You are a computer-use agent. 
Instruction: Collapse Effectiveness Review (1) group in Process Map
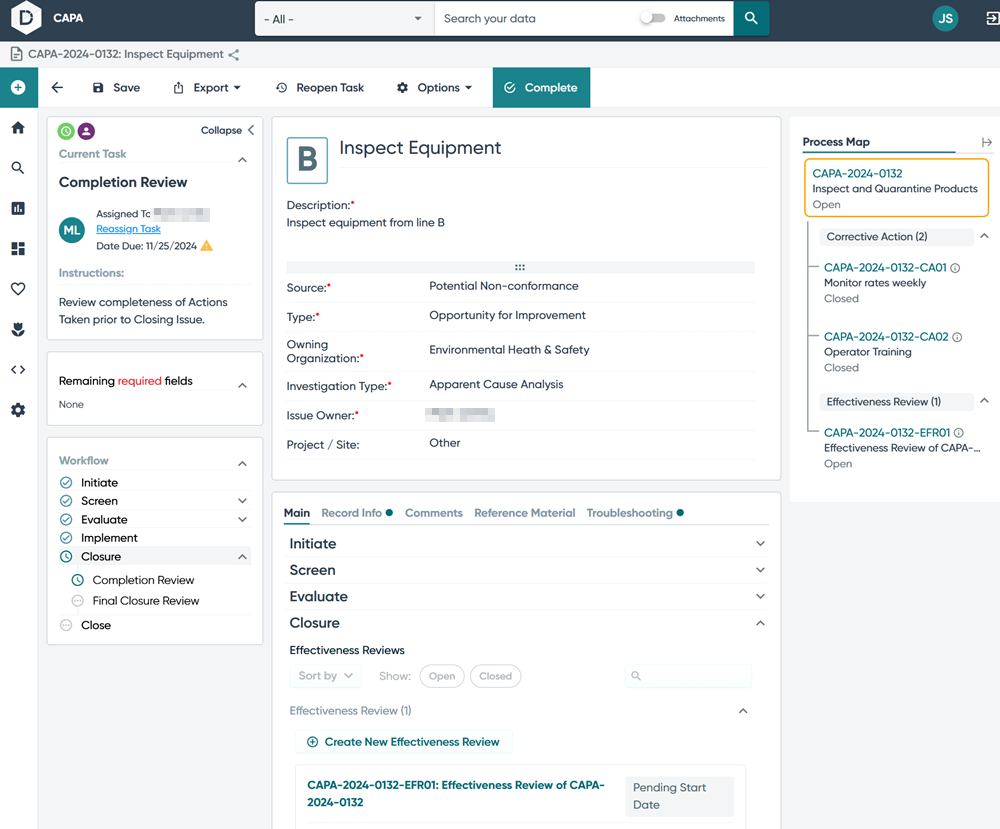point(984,401)
